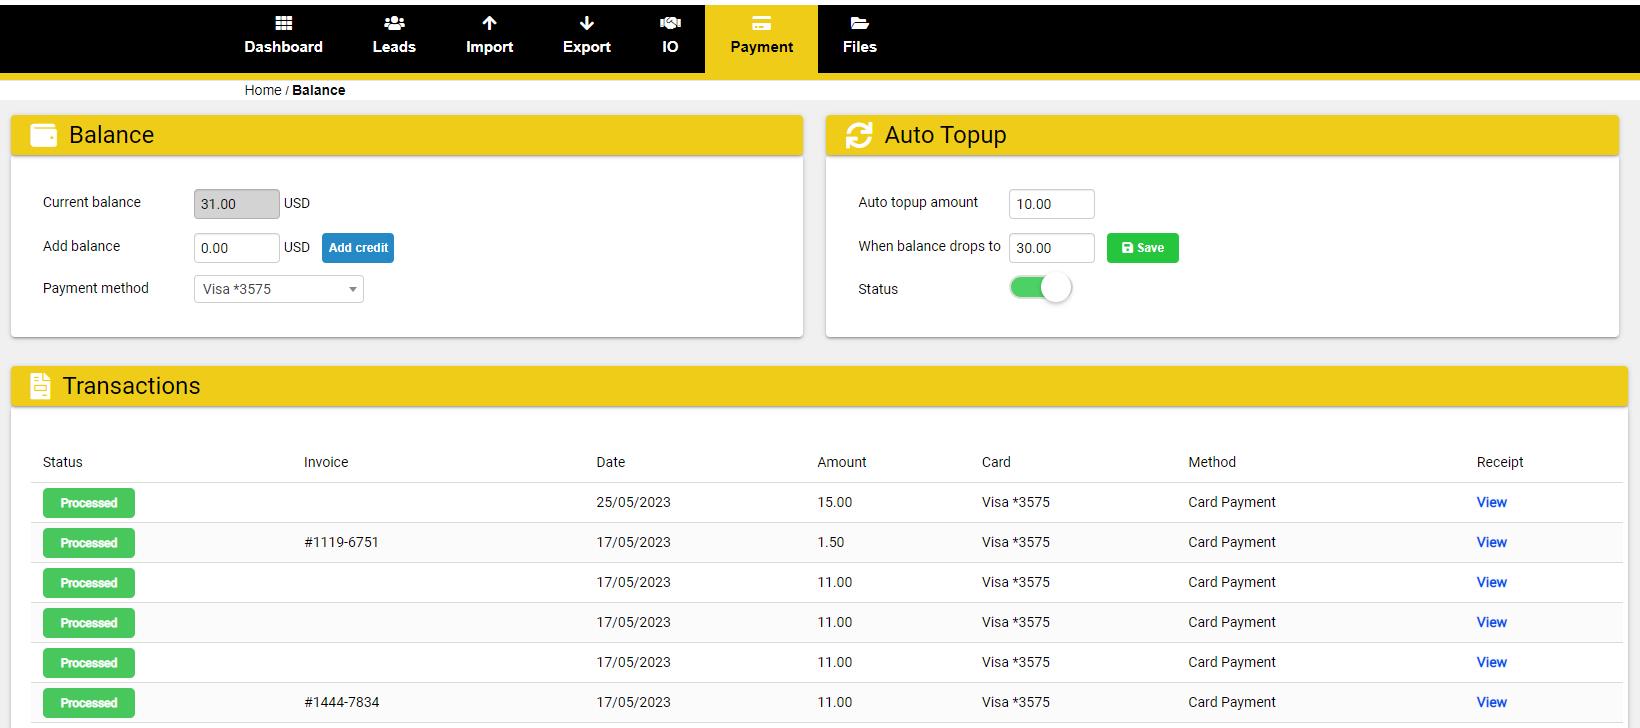1640x728 pixels.
Task: Click Visa *3575 in the 1.50 amount row
Action: pos(1016,542)
